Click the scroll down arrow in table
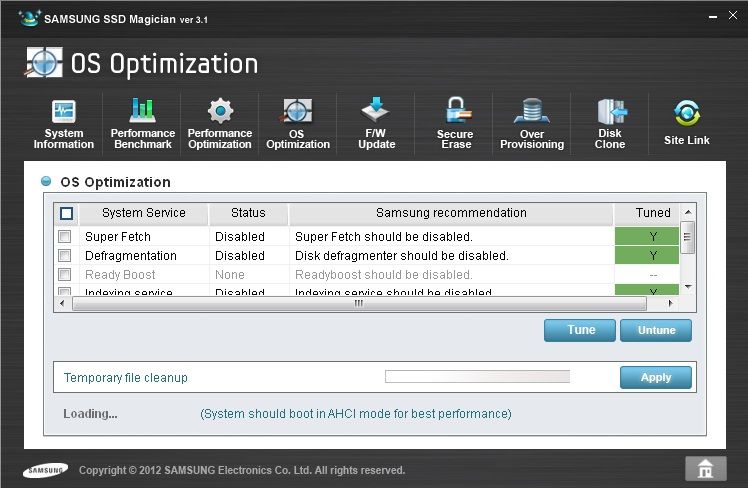This screenshot has width=748, height=488. (x=688, y=287)
